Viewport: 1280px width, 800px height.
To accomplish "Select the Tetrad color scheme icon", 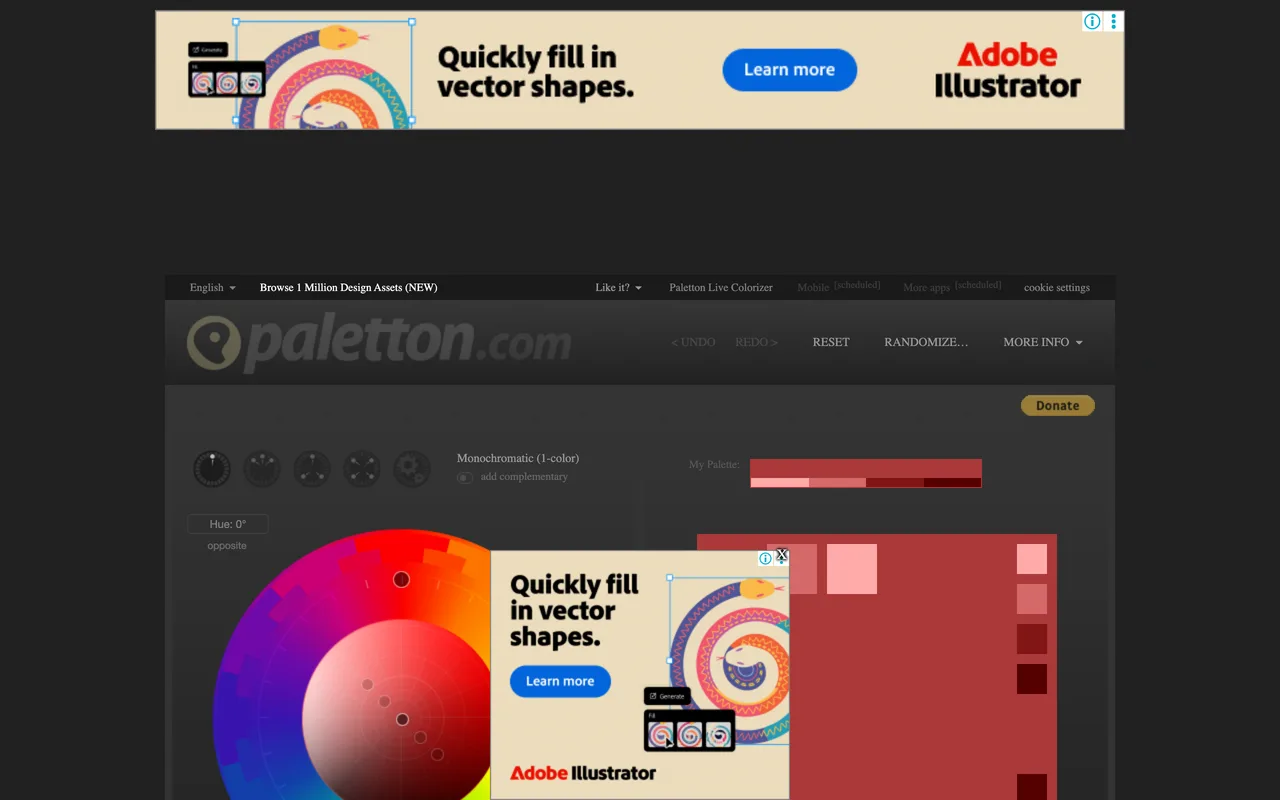I will pos(362,469).
